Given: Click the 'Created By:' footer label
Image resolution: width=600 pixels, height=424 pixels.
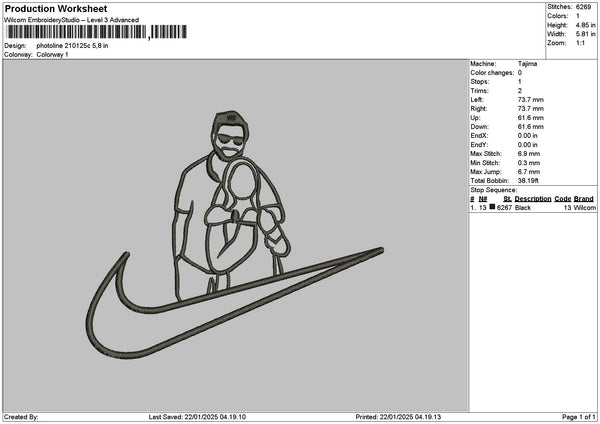Looking at the screenshot, I should coord(21,417).
